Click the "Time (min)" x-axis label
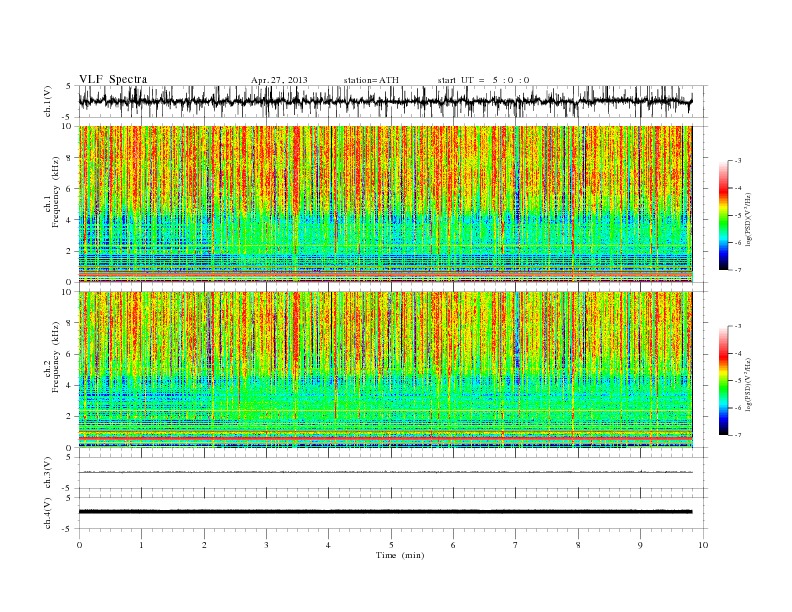Viewport: 792px width, 612px height. point(400,555)
